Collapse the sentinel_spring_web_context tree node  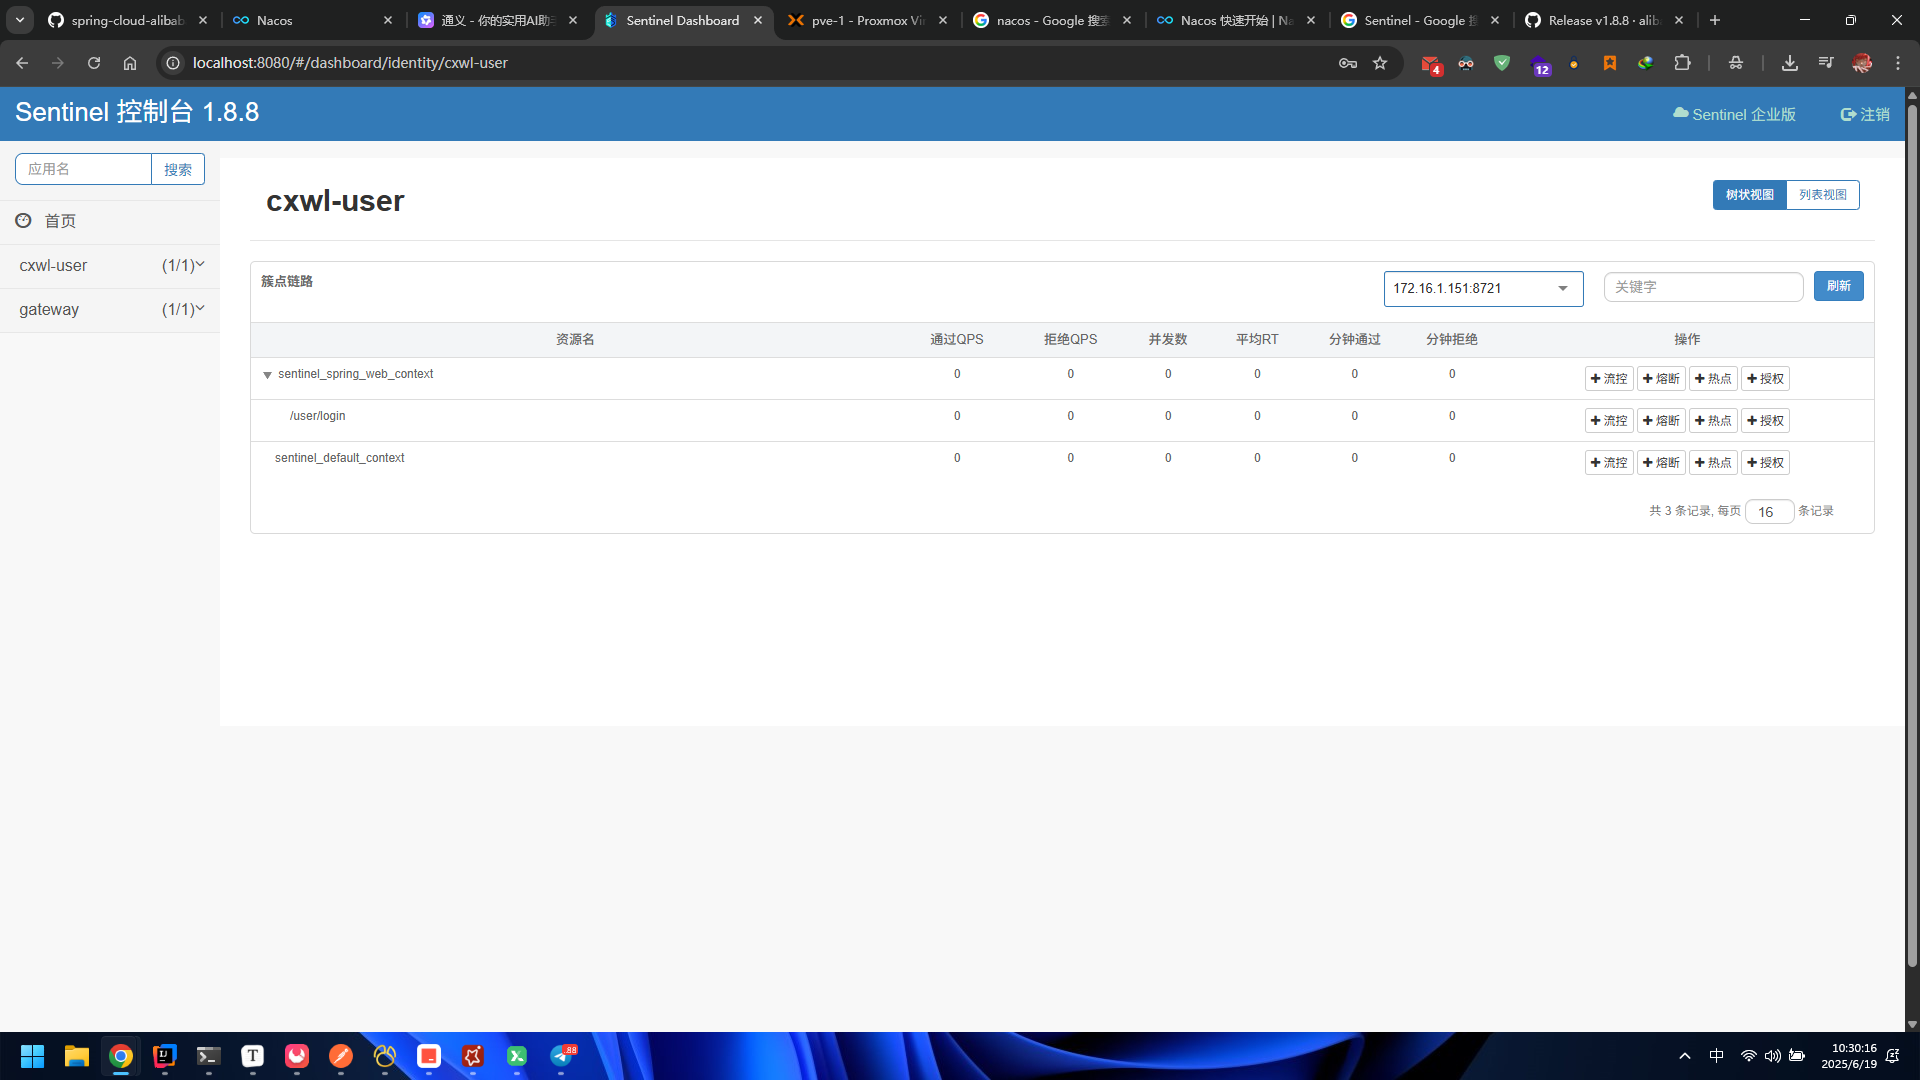267,375
